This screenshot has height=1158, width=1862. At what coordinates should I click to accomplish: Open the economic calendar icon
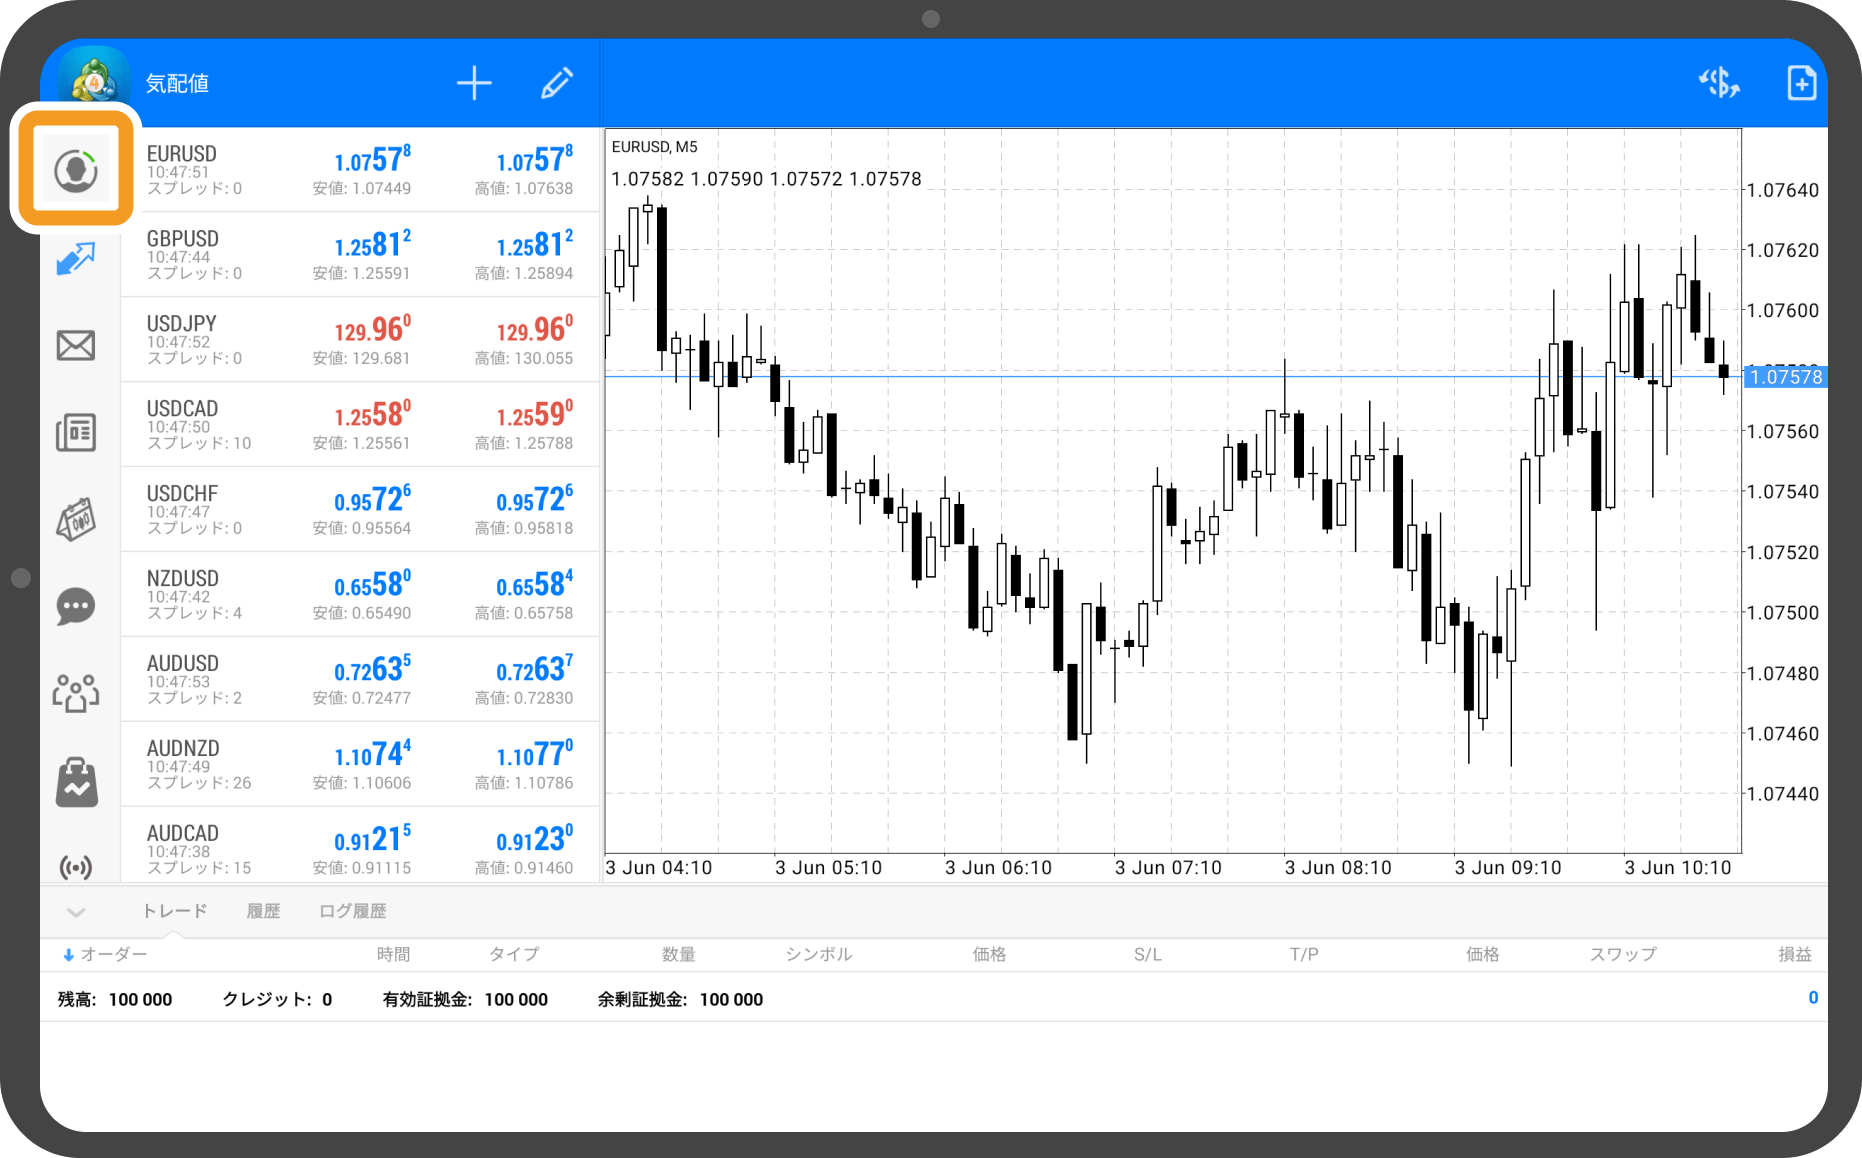click(x=76, y=520)
